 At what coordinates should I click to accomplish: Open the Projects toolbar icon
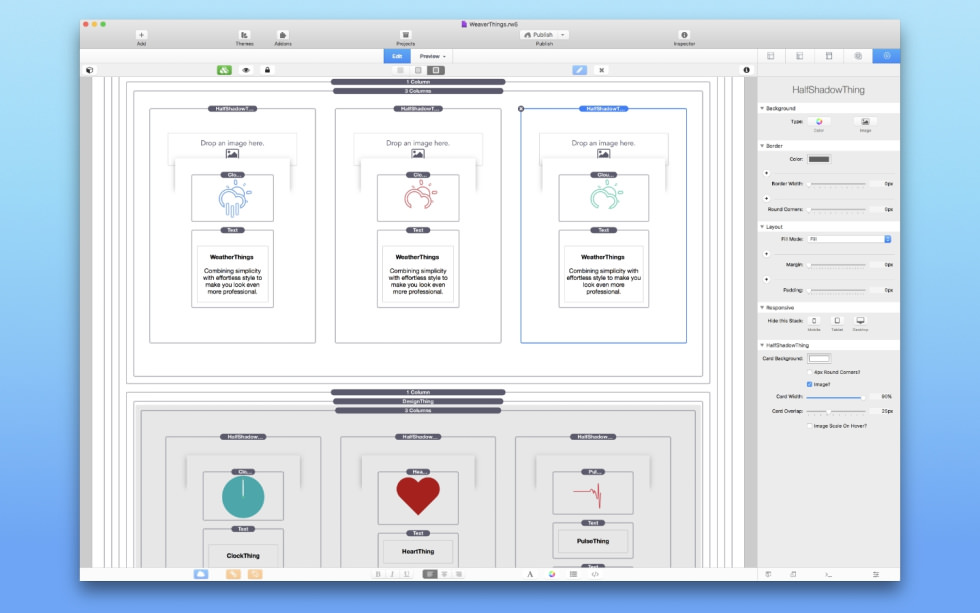click(406, 36)
